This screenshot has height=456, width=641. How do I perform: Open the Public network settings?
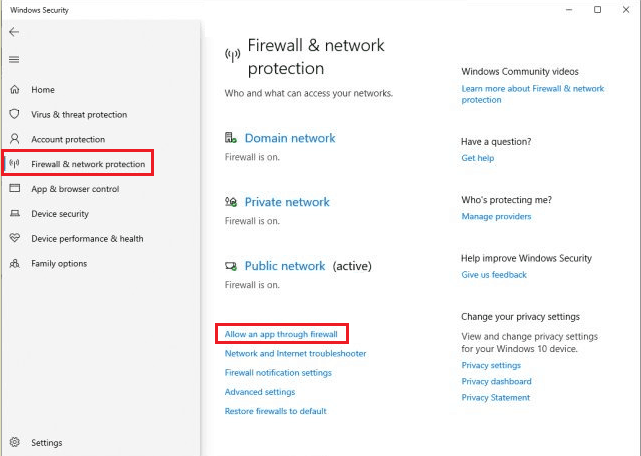coord(284,266)
